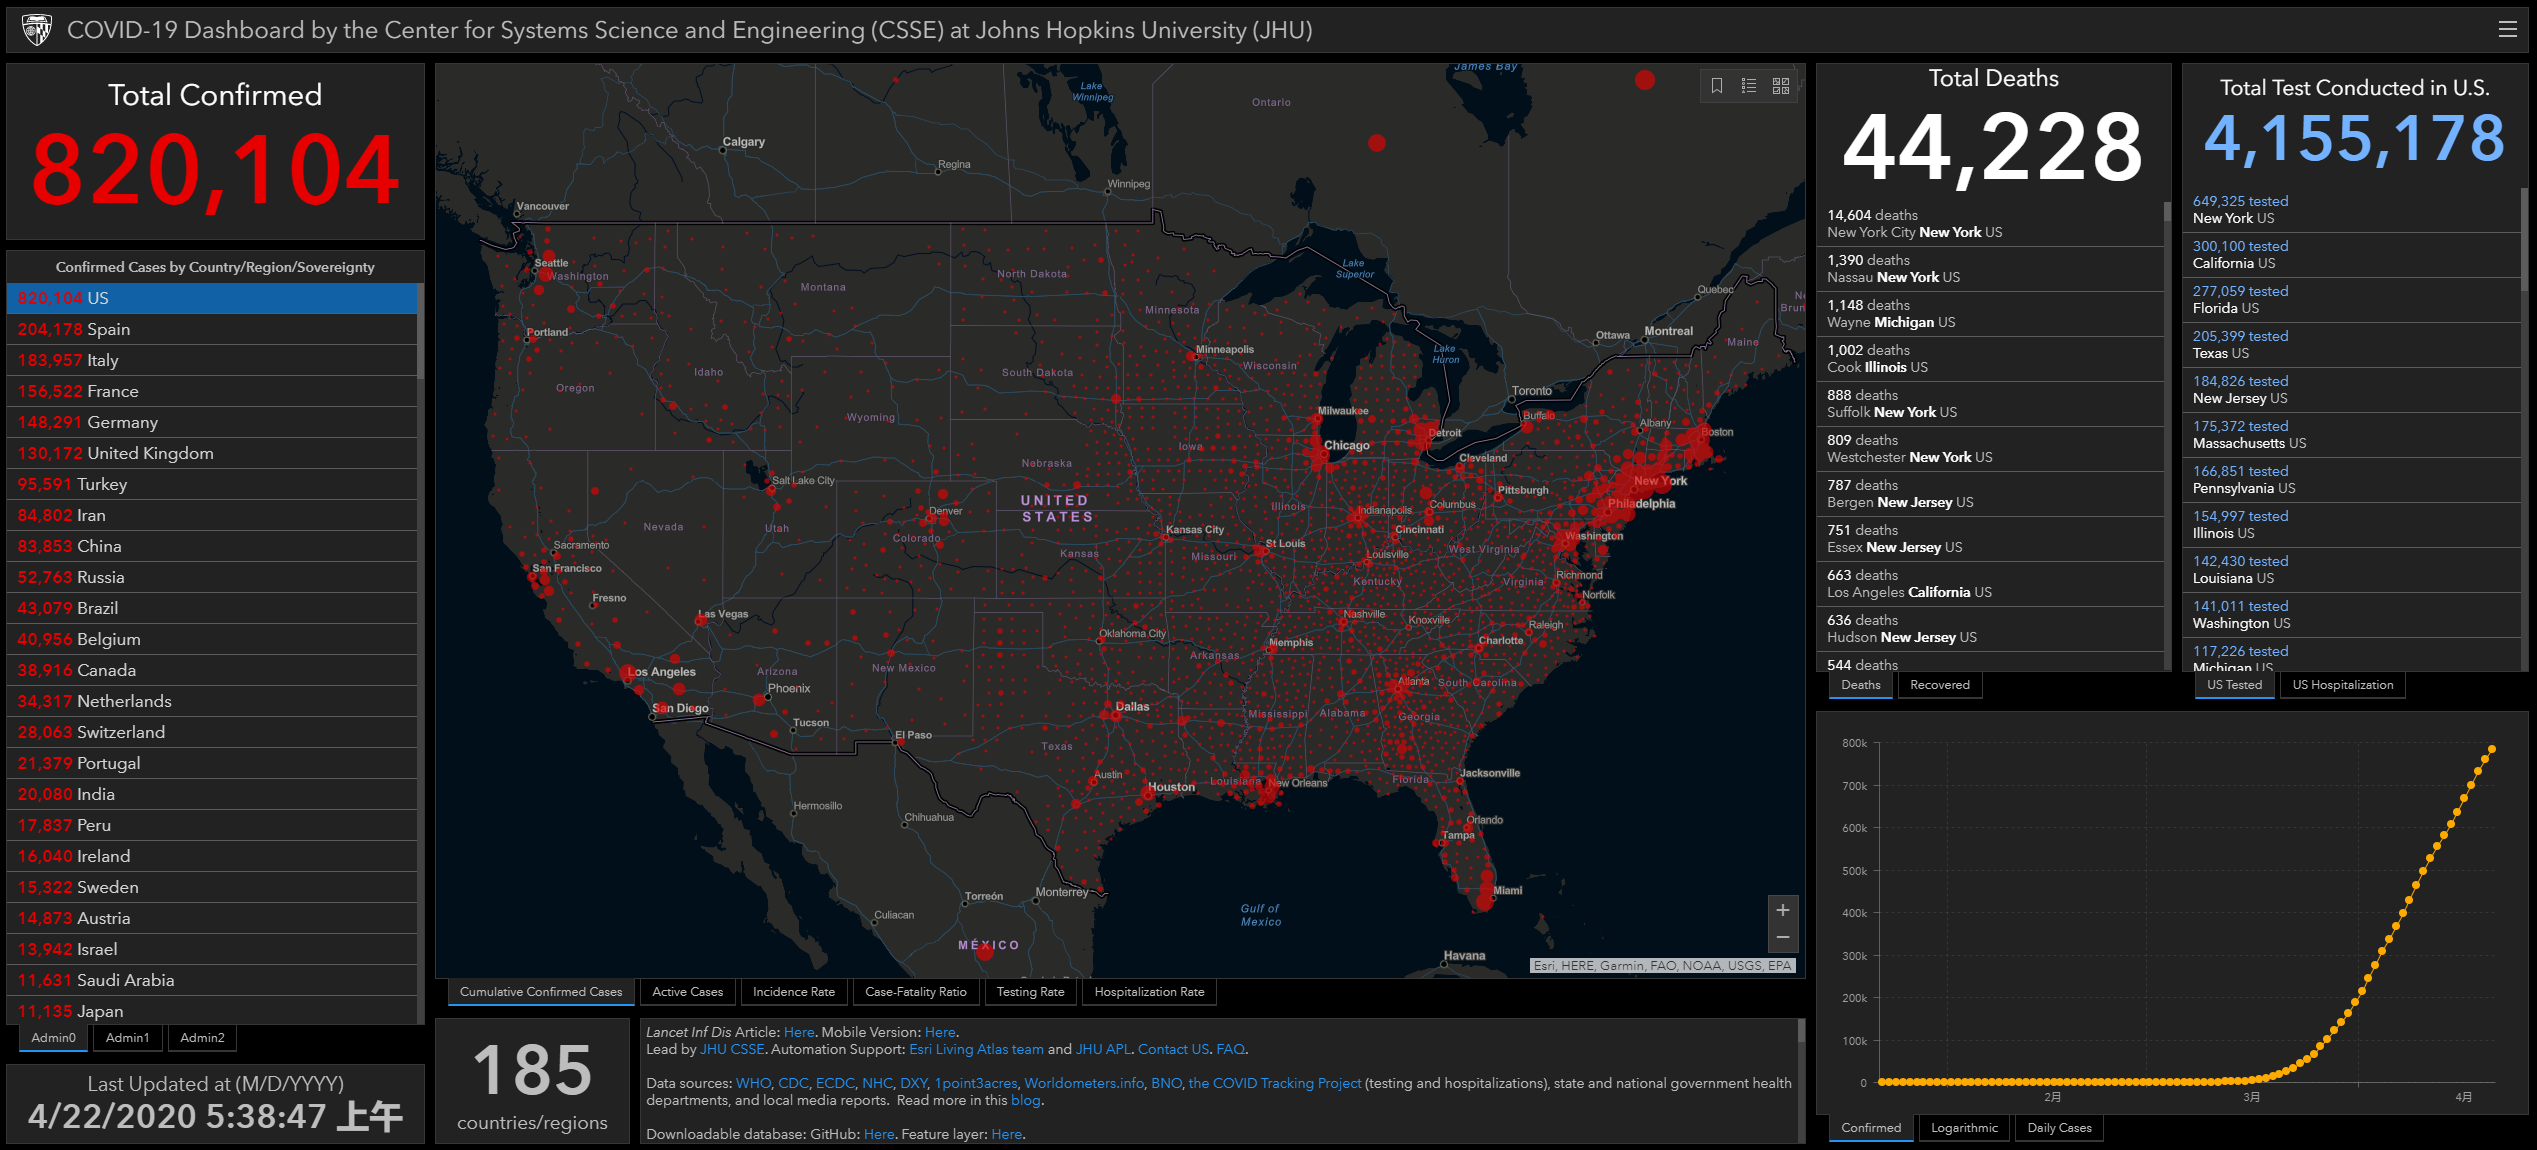Open the Worldometers.info data source link
This screenshot has width=2537, height=1150.
(1084, 1083)
